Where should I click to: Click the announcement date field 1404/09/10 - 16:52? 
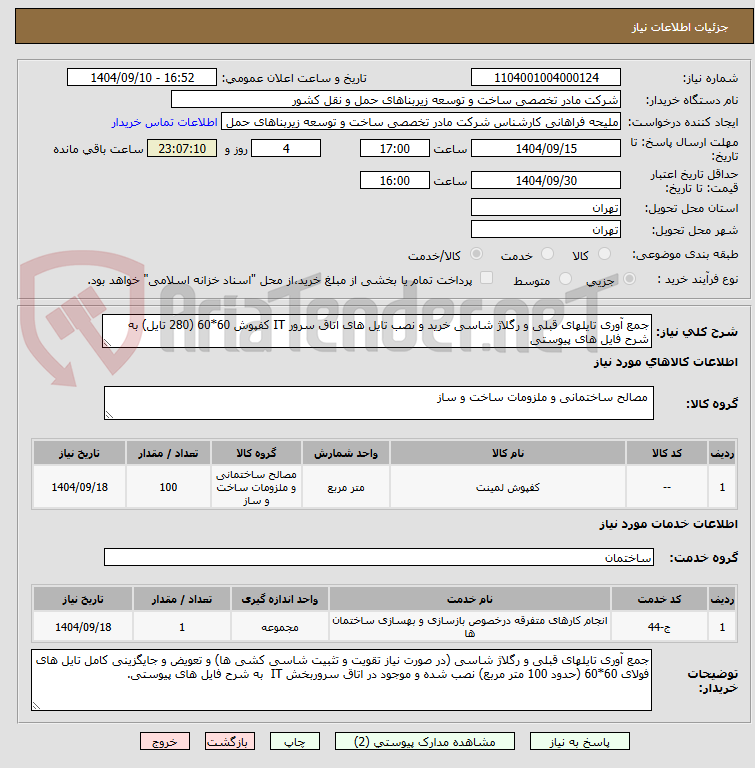point(142,77)
